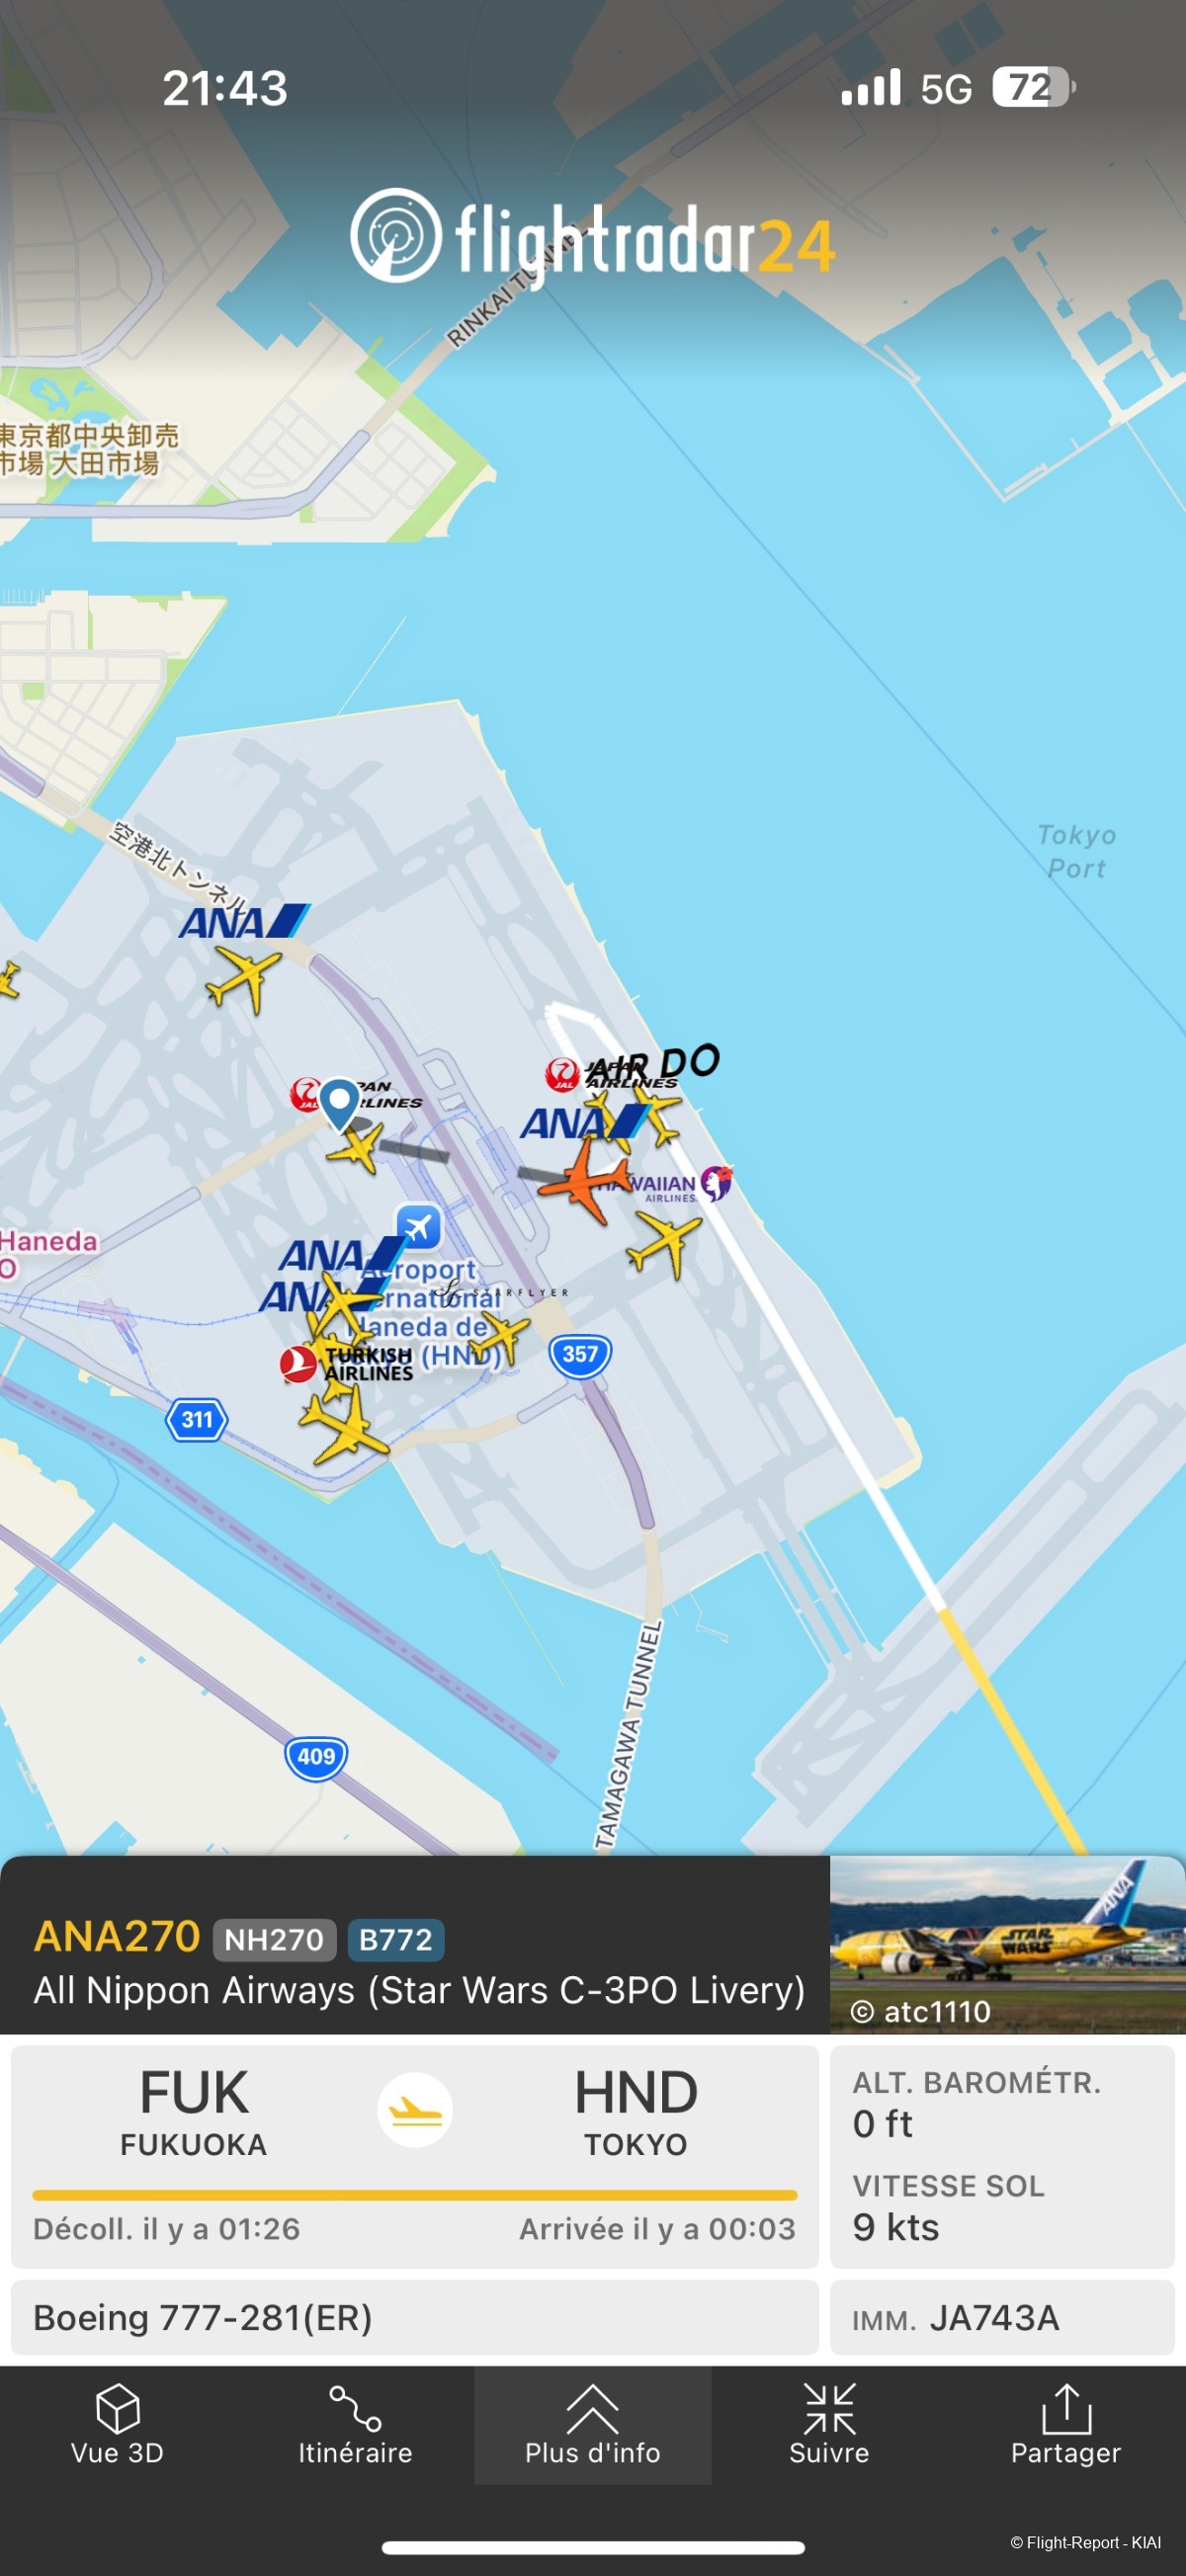
Task: Tap the blue location pin on the map
Action: [x=340, y=1104]
